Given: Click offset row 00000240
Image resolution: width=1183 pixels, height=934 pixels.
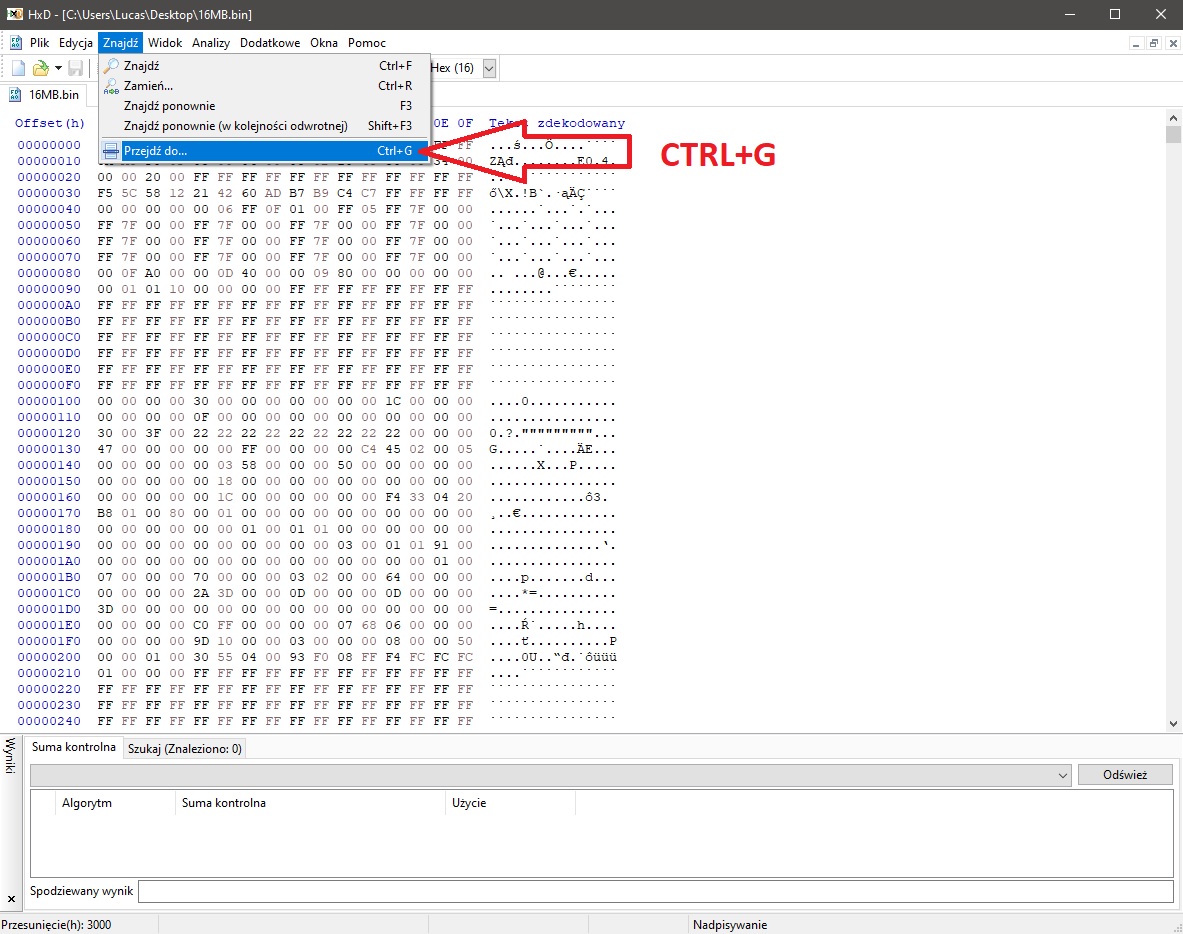Looking at the screenshot, I should coord(49,721).
